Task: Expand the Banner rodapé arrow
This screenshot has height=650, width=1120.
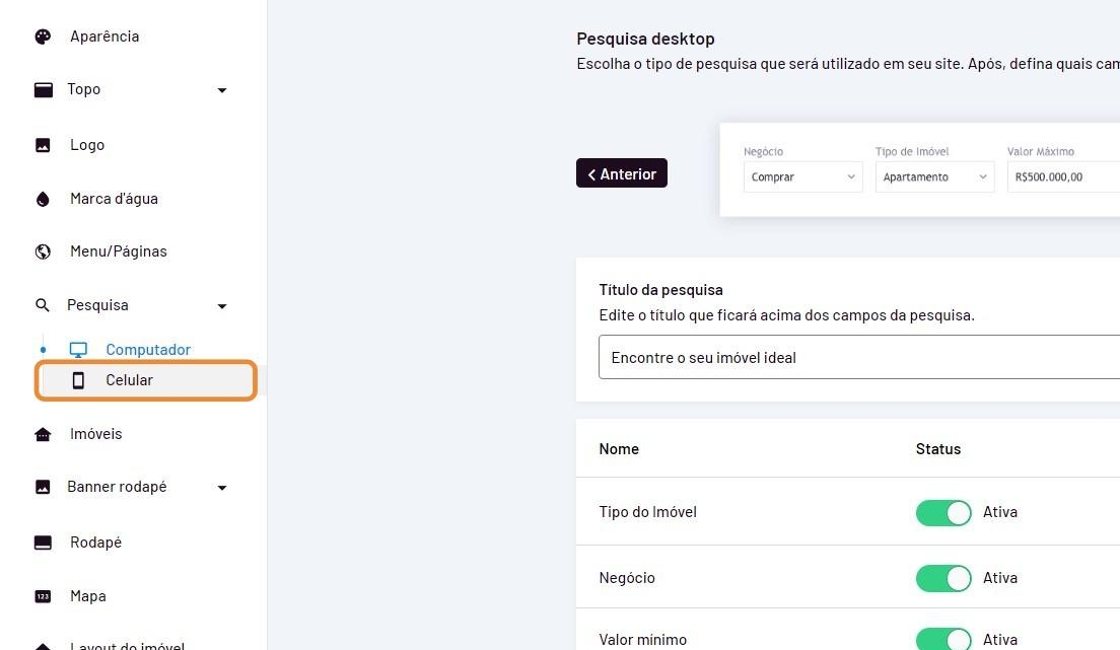Action: coord(222,488)
